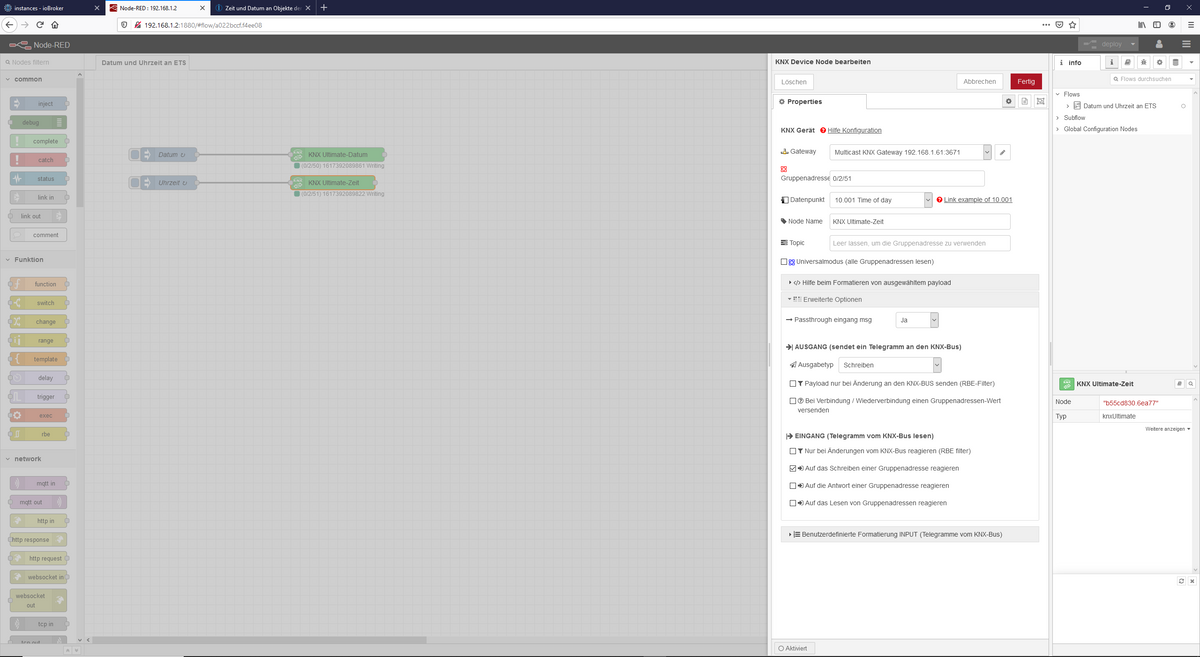
Task: Click the Topic input field
Action: coord(920,243)
